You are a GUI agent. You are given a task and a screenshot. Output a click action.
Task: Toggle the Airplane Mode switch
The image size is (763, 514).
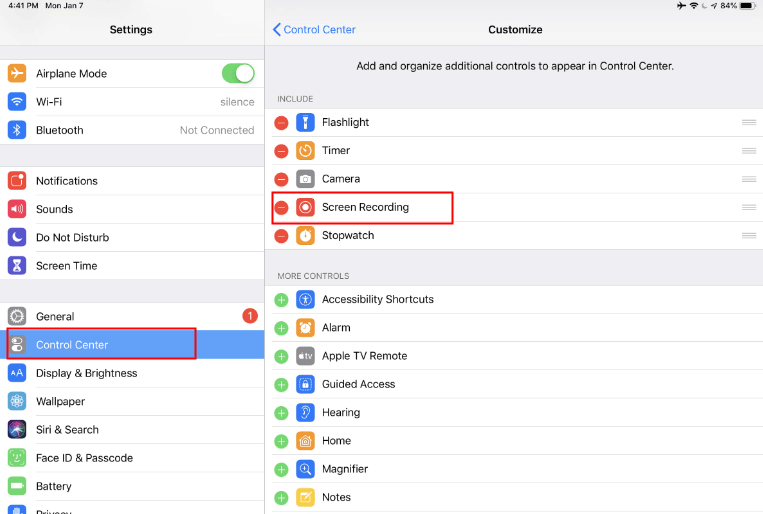coord(238,73)
